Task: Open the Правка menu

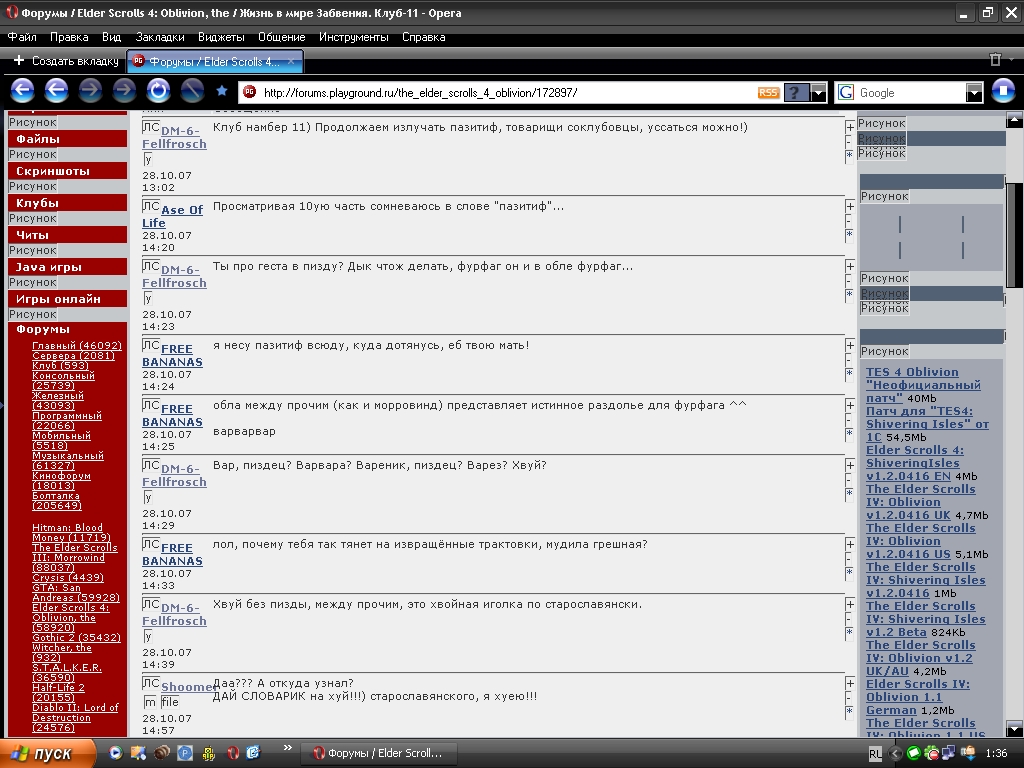Action: (x=69, y=37)
